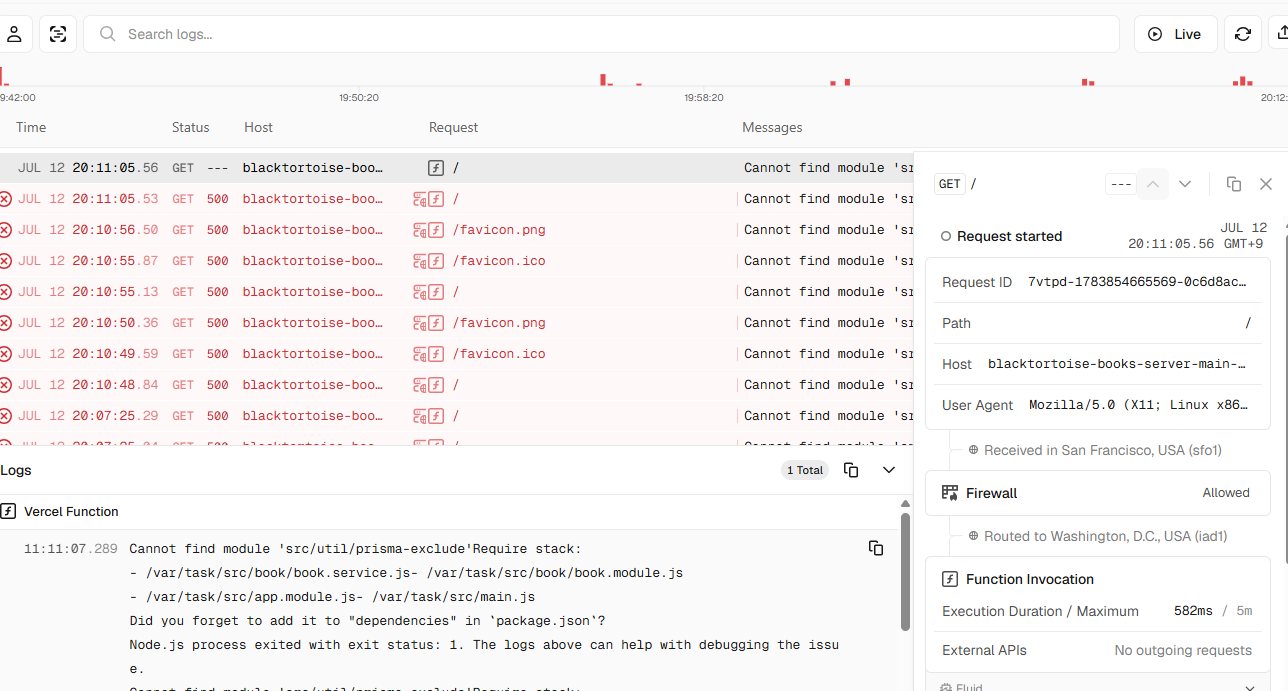Copy request details icon in detail panel
Image resolution: width=1288 pixels, height=691 pixels.
pos(1234,184)
